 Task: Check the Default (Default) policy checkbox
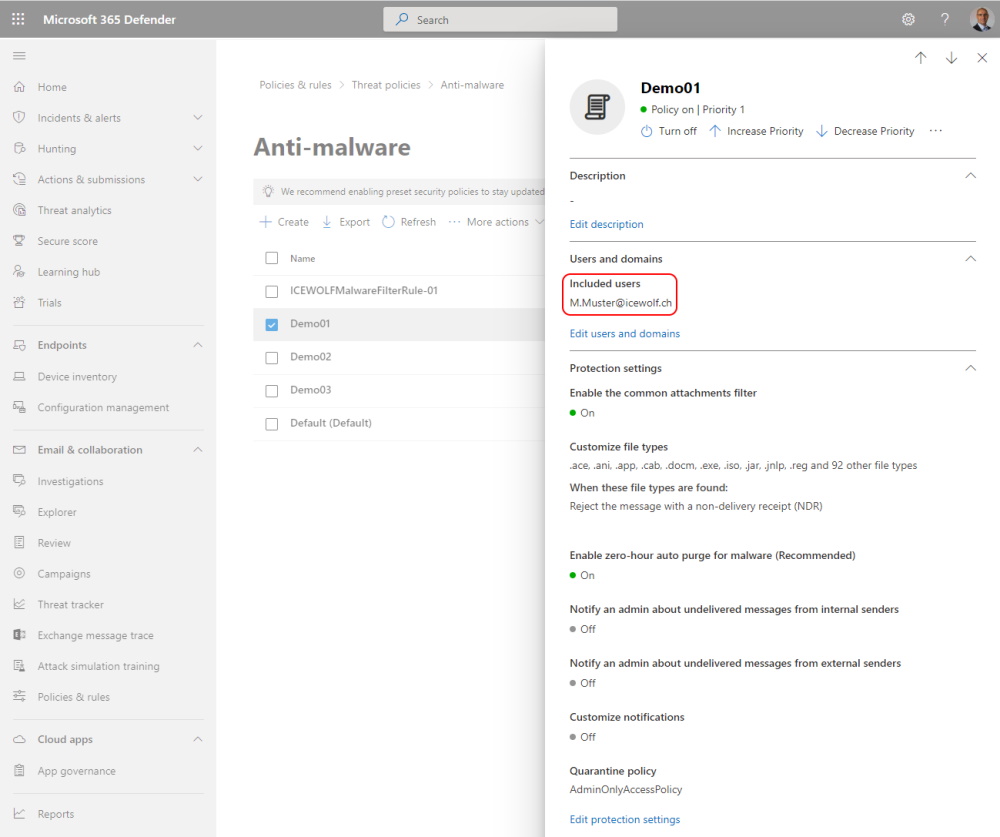point(272,424)
